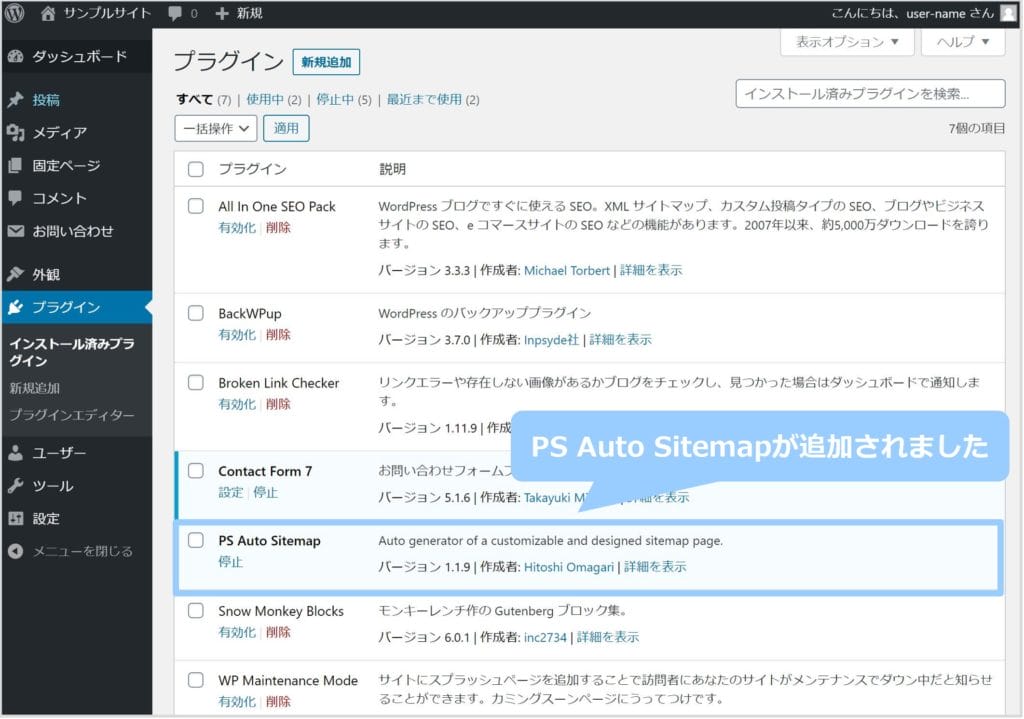Check the PS Auto Sitemap checkbox

(196, 541)
